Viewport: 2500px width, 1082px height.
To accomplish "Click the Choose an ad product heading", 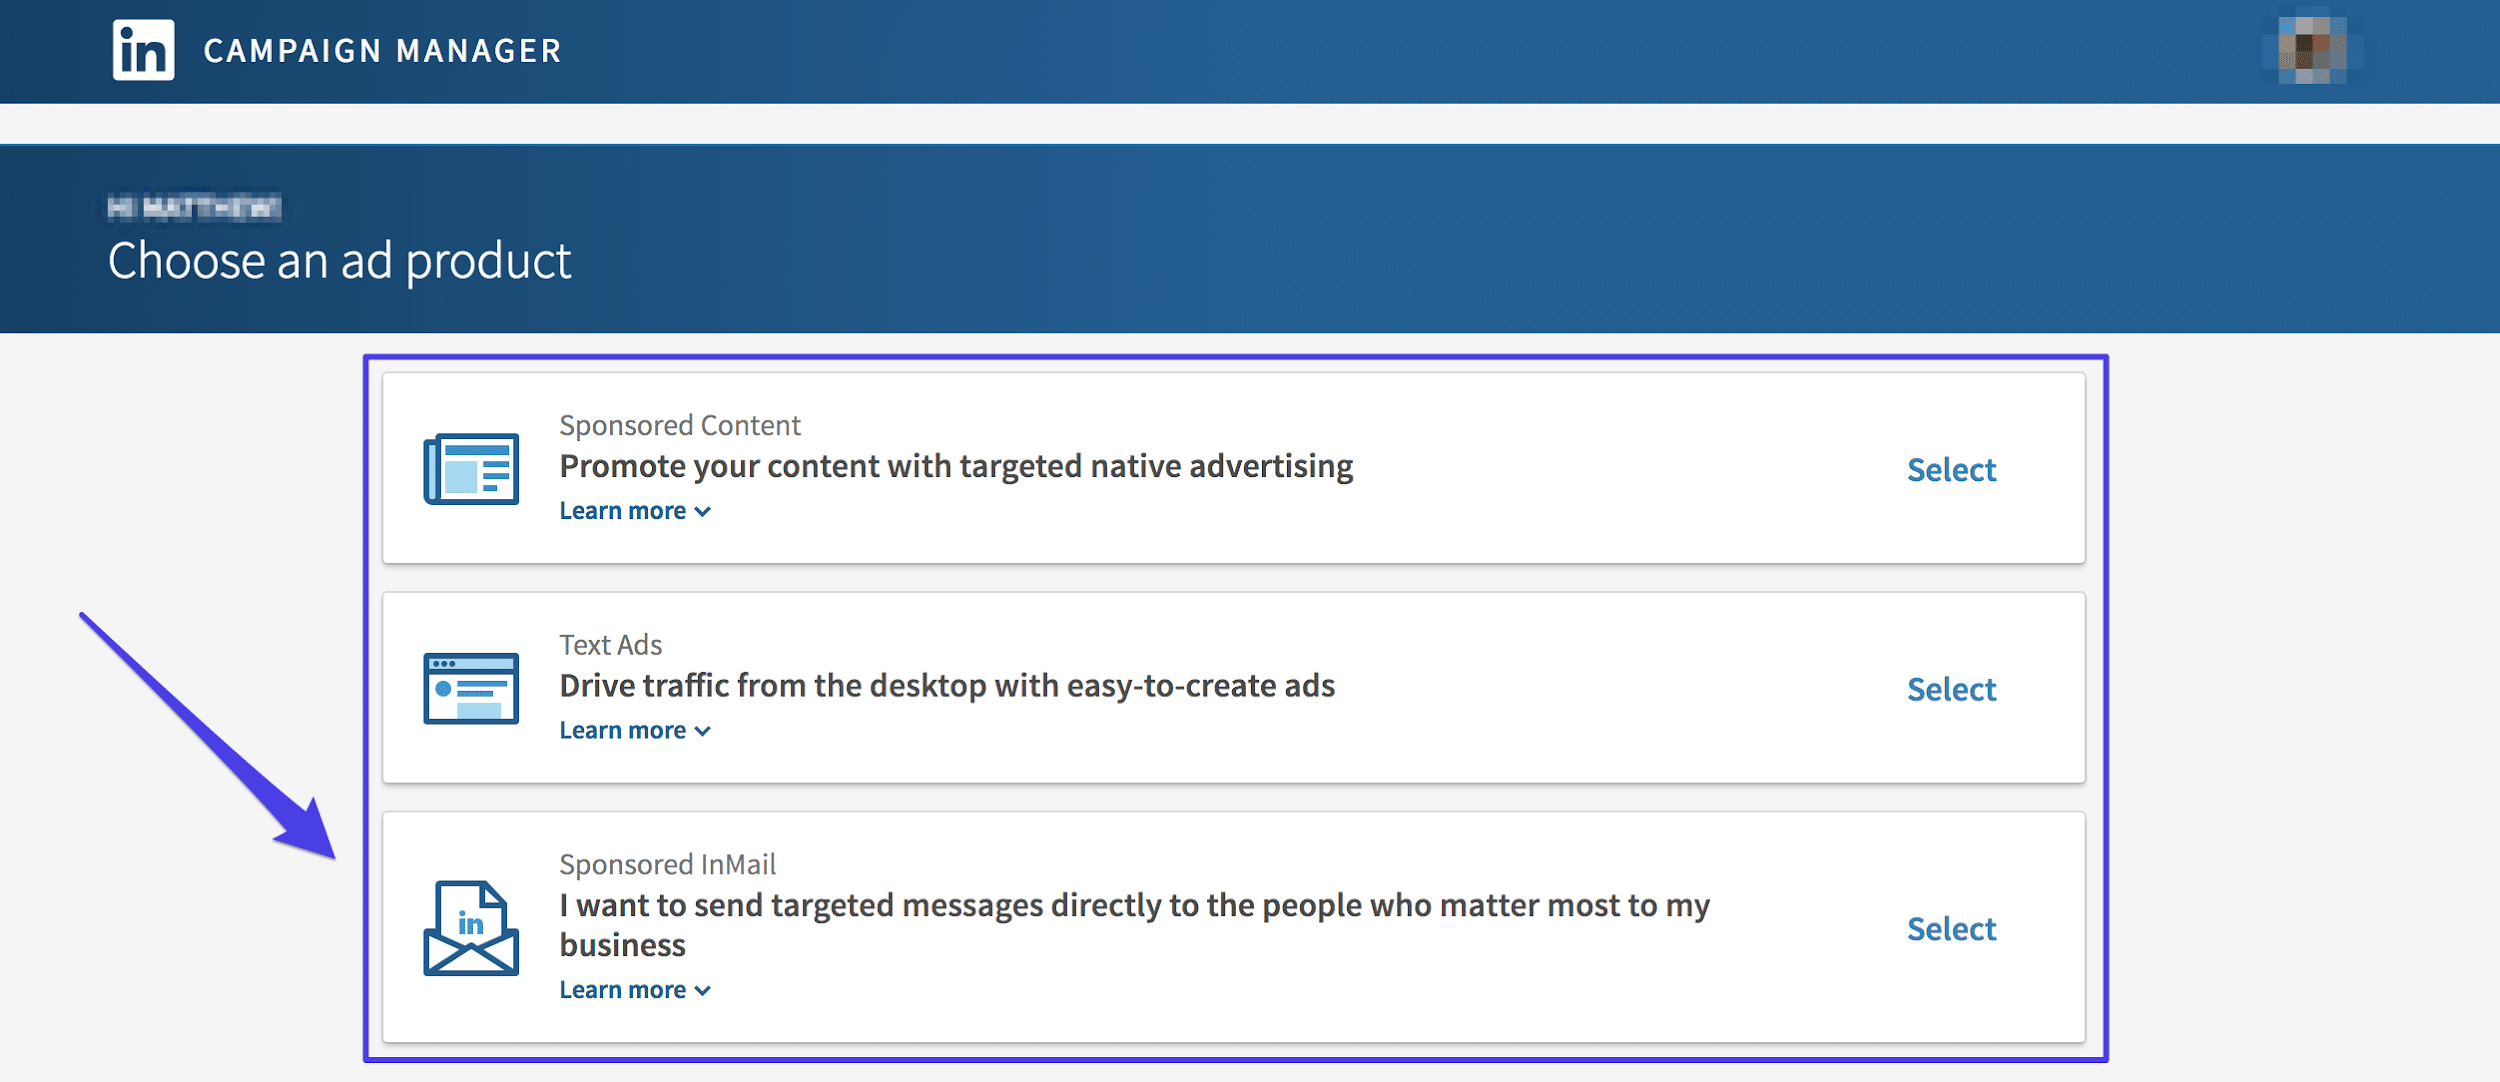I will [x=340, y=260].
